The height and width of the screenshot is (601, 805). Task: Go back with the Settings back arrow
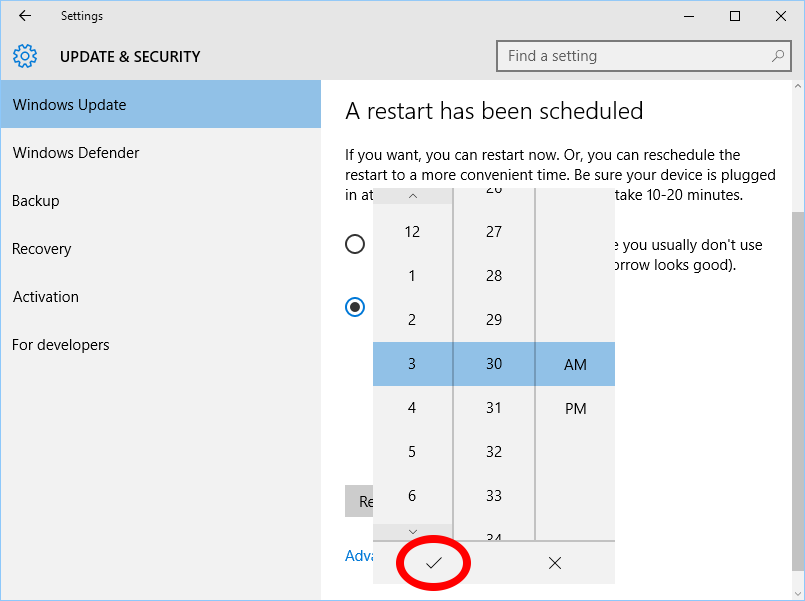(25, 16)
